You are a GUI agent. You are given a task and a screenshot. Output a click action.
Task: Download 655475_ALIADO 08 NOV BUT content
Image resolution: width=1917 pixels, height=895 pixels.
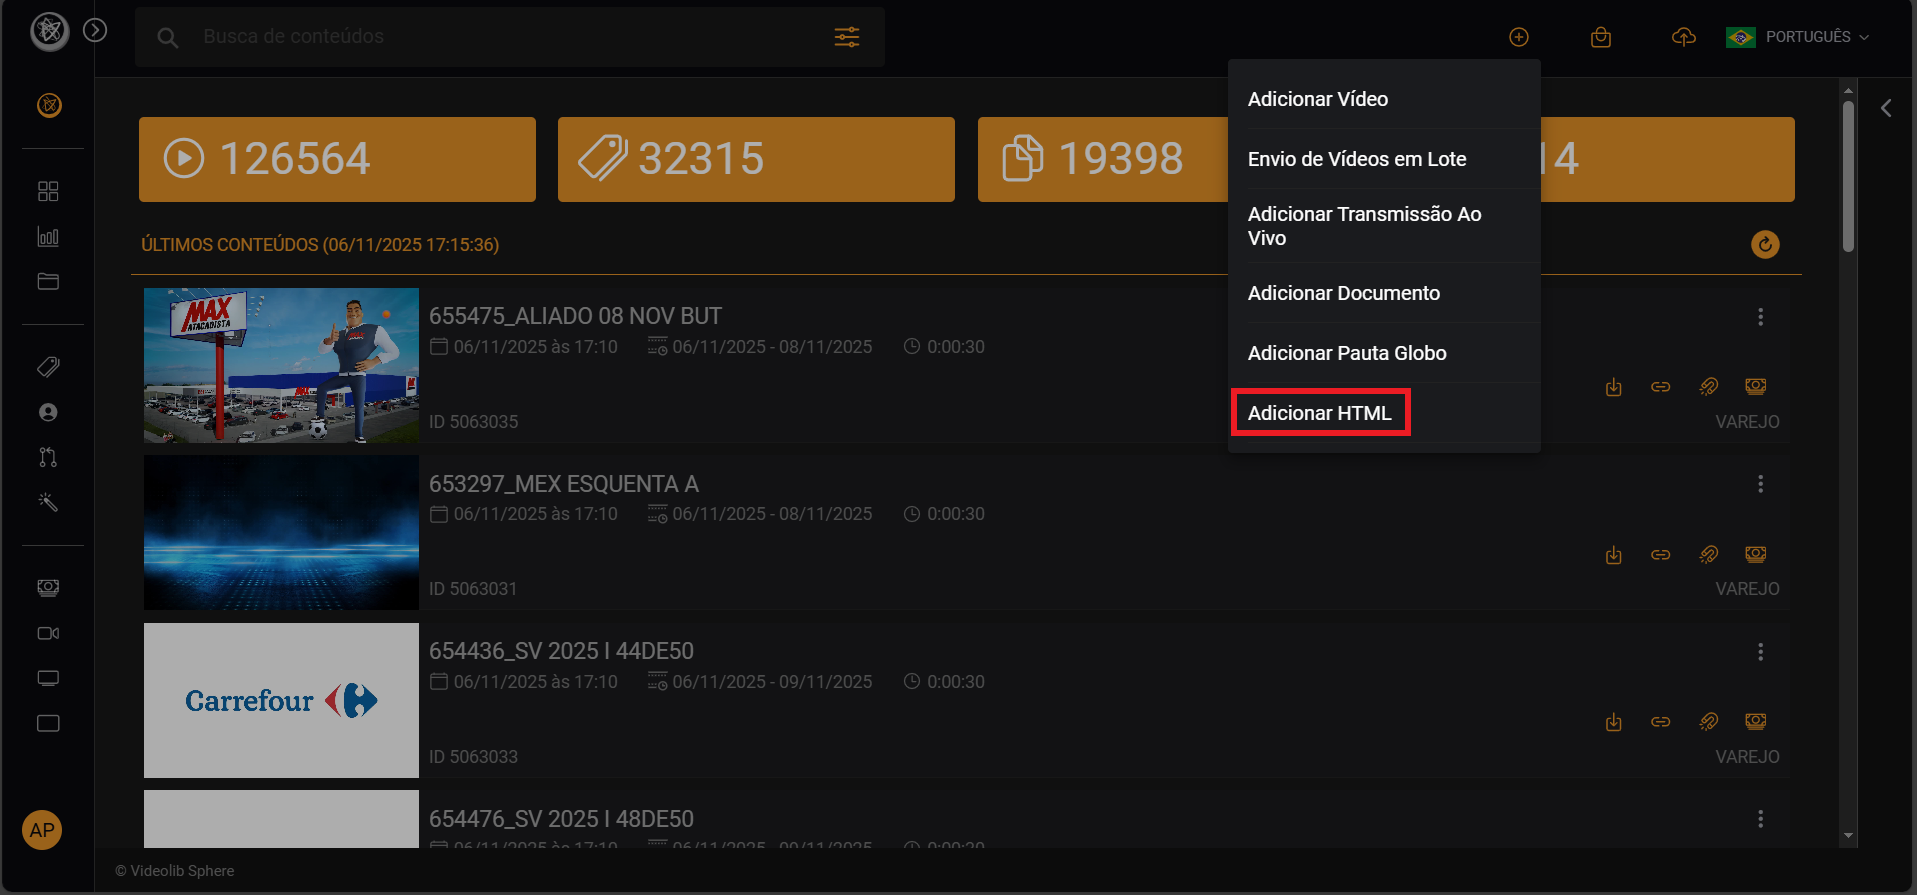[1613, 387]
